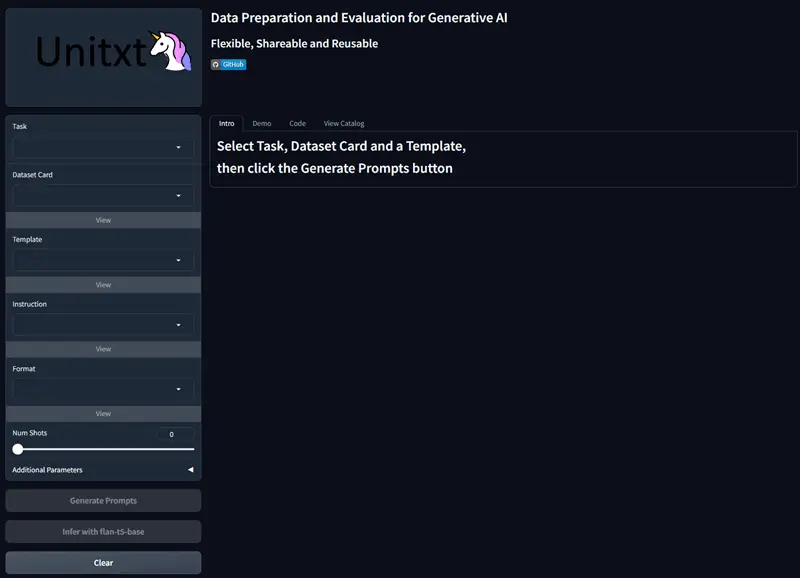Viewport: 800px width, 578px height.
Task: Click the View button under Template
Action: [x=103, y=285]
